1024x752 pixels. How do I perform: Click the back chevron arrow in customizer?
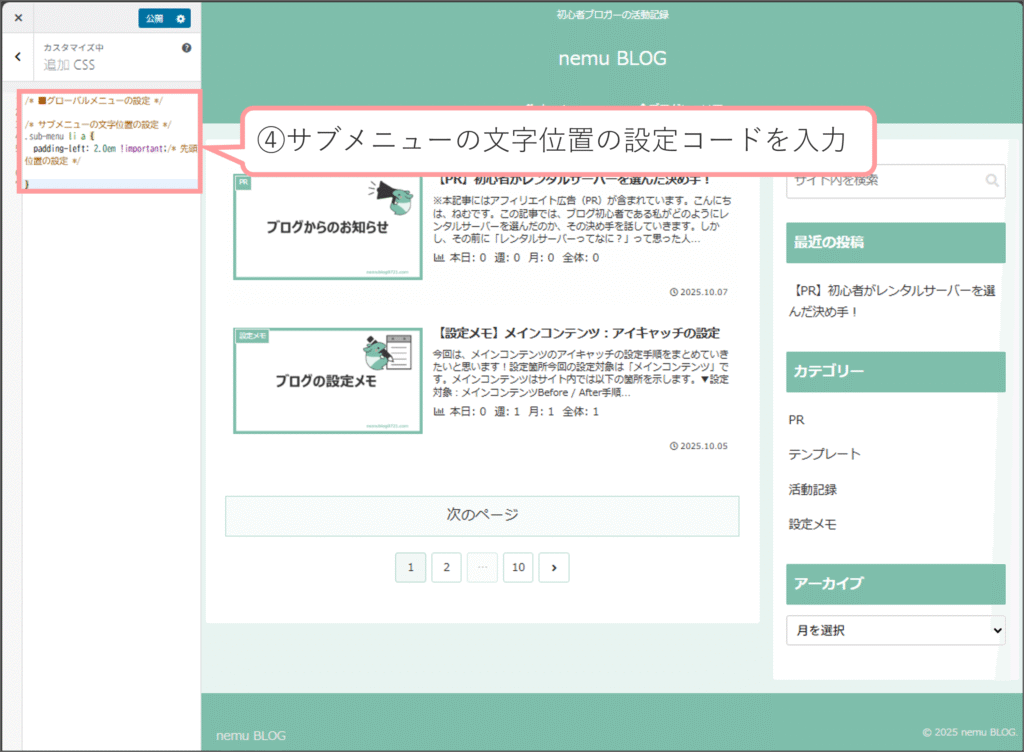(18, 57)
